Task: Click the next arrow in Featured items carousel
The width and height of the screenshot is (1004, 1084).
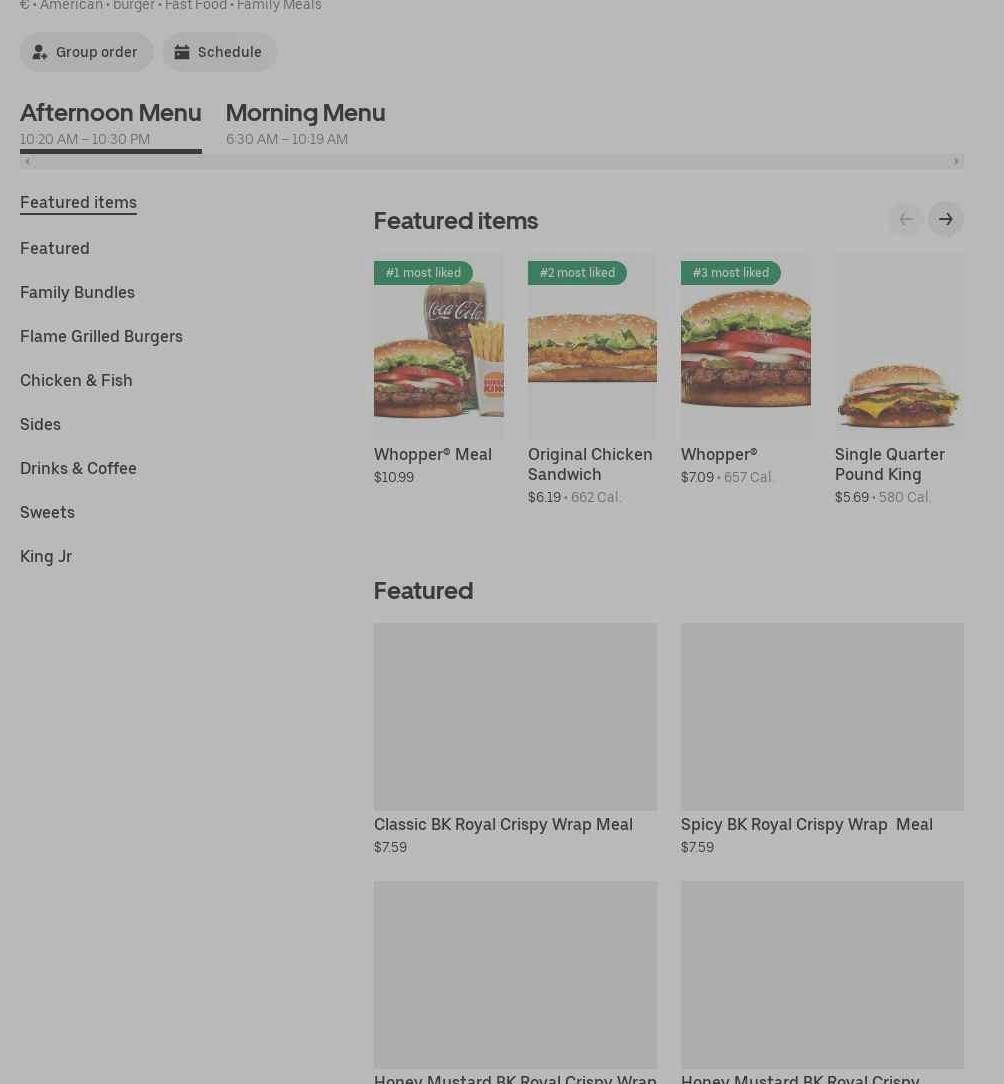Action: pos(945,219)
